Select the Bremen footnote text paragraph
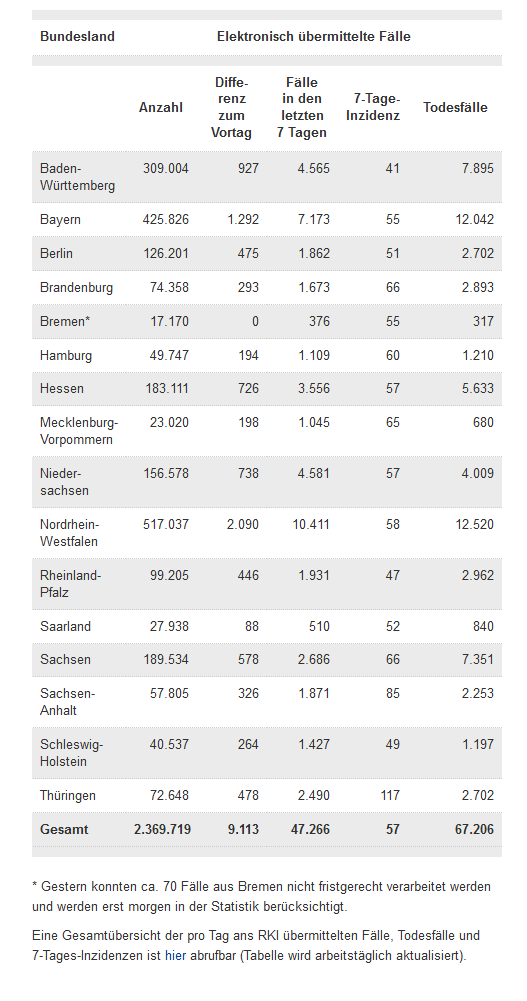The image size is (527, 1001). tap(262, 896)
